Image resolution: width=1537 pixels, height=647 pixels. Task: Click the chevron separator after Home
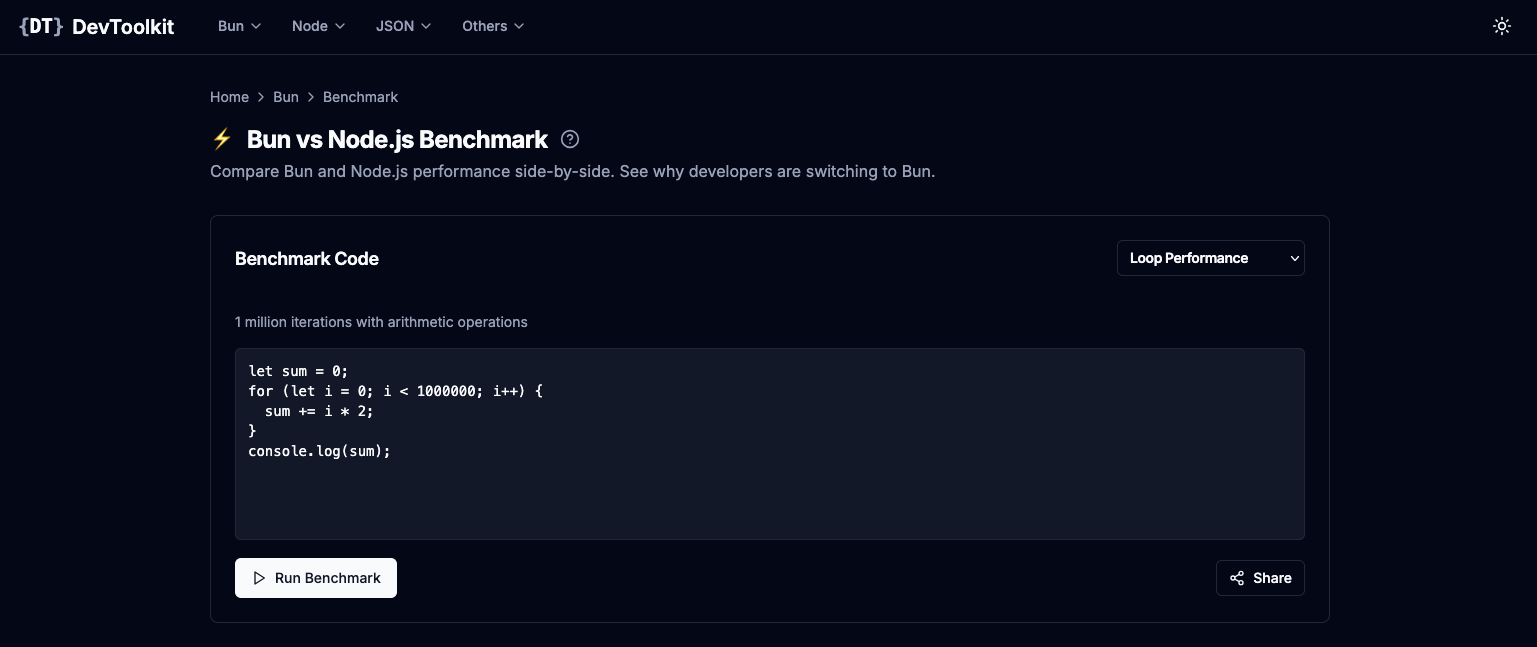[x=261, y=97]
